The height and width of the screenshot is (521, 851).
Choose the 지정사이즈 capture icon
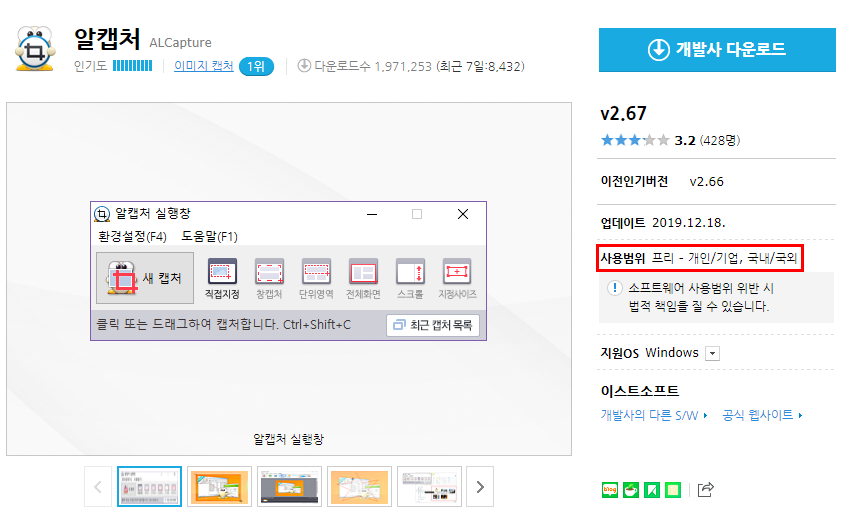(457, 279)
